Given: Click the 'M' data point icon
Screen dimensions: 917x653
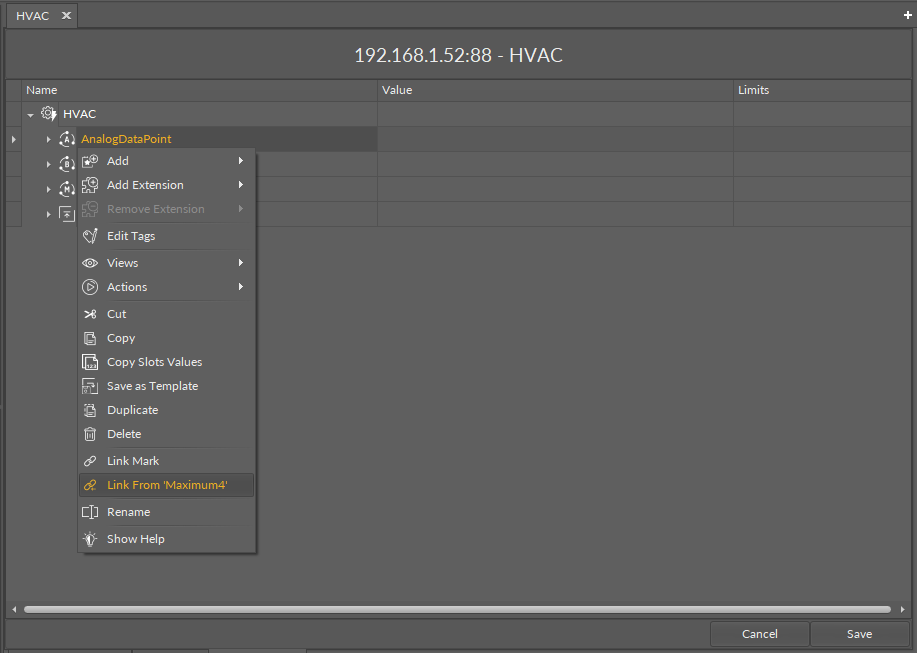Looking at the screenshot, I should (x=67, y=189).
